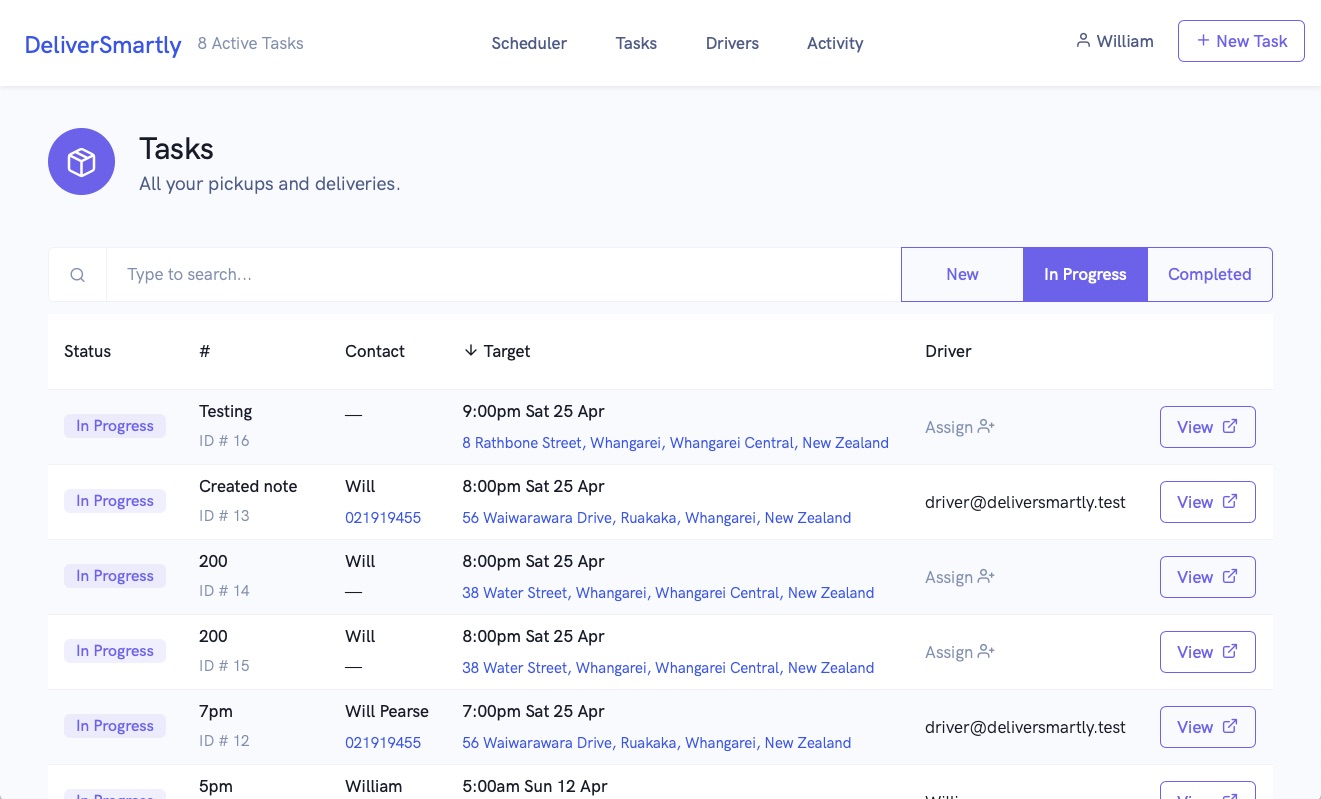Click the assign driver icon for ID # 15
1321x799 pixels.
pyautogui.click(x=986, y=652)
